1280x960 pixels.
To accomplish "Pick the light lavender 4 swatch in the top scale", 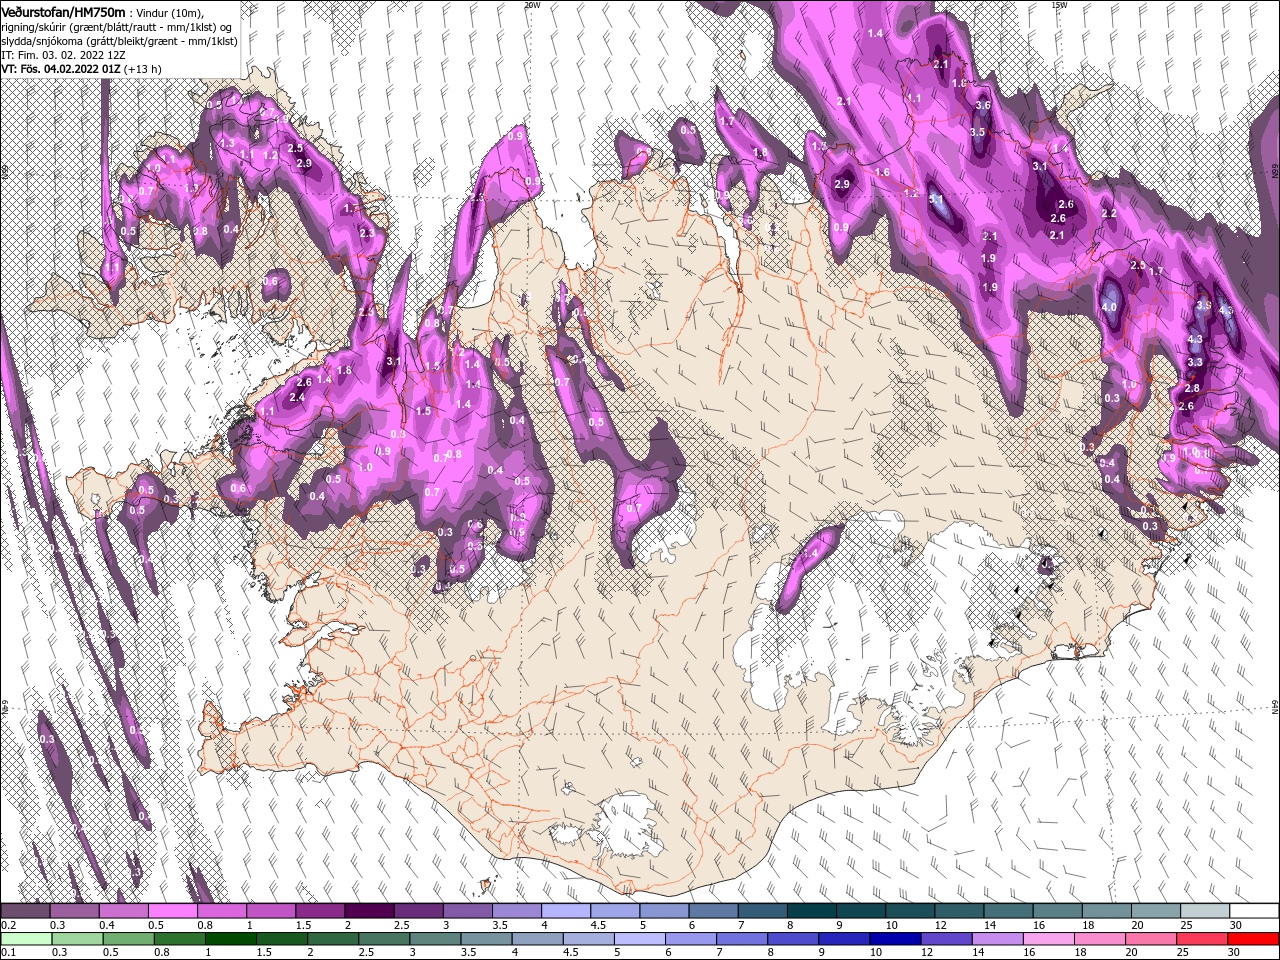I will click(565, 911).
